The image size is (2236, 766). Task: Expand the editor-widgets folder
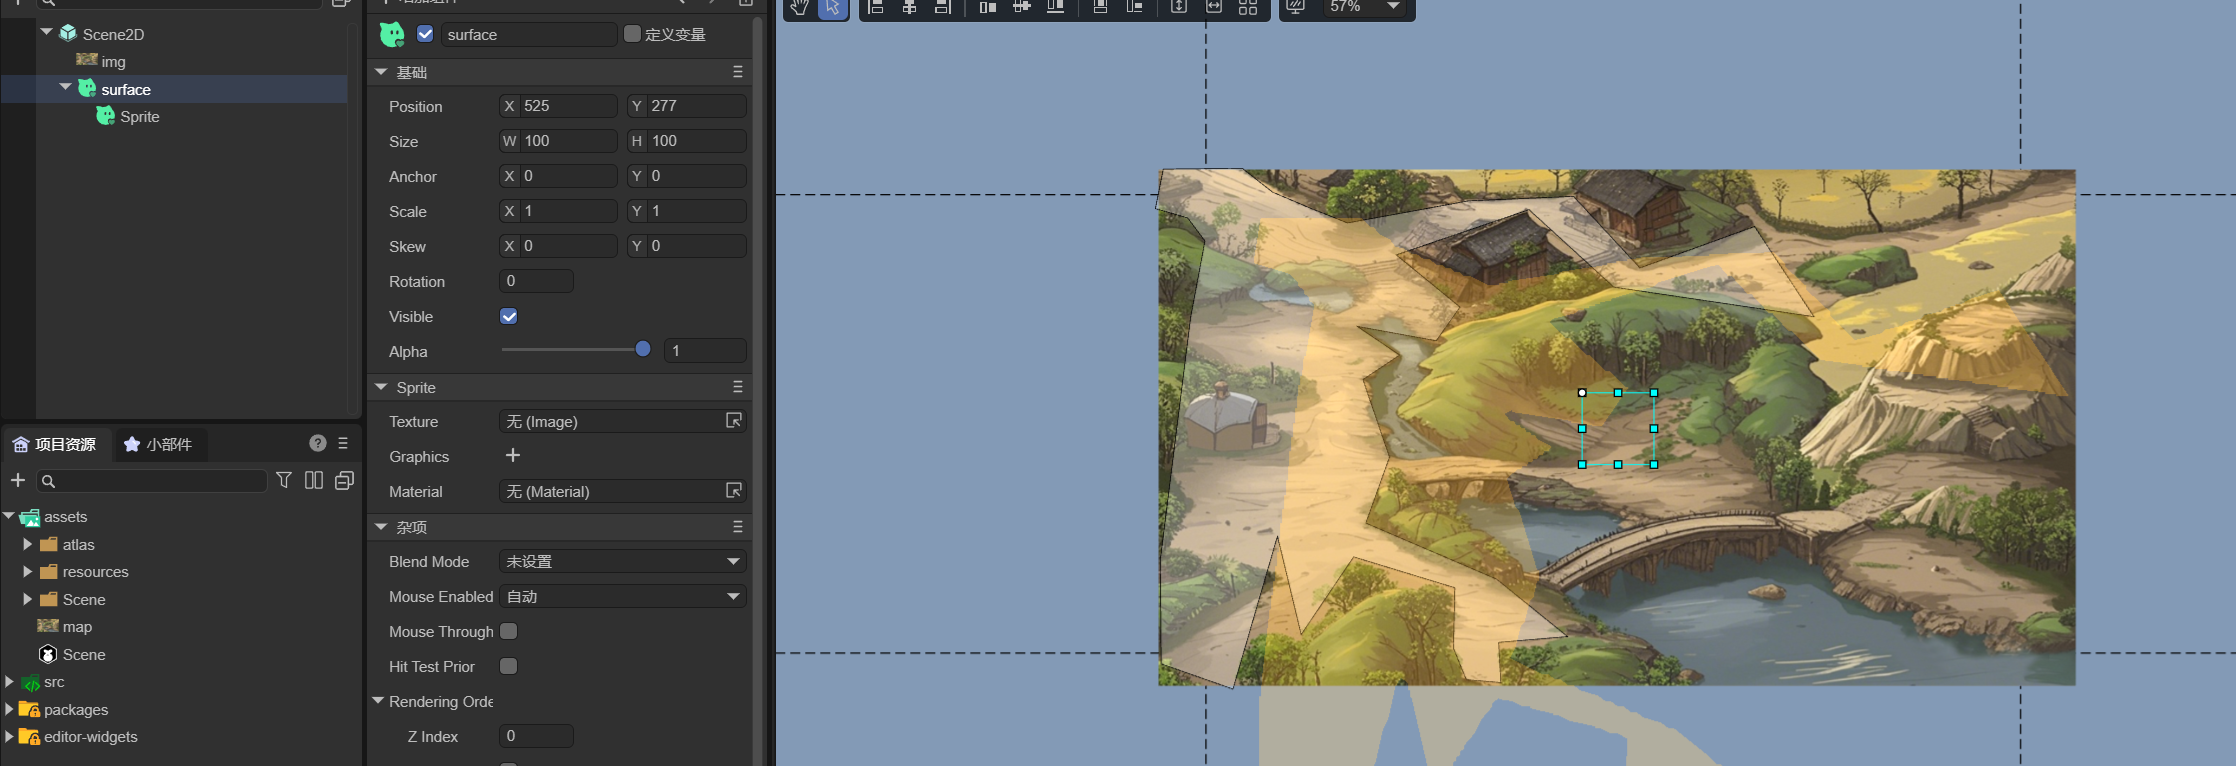[9, 737]
